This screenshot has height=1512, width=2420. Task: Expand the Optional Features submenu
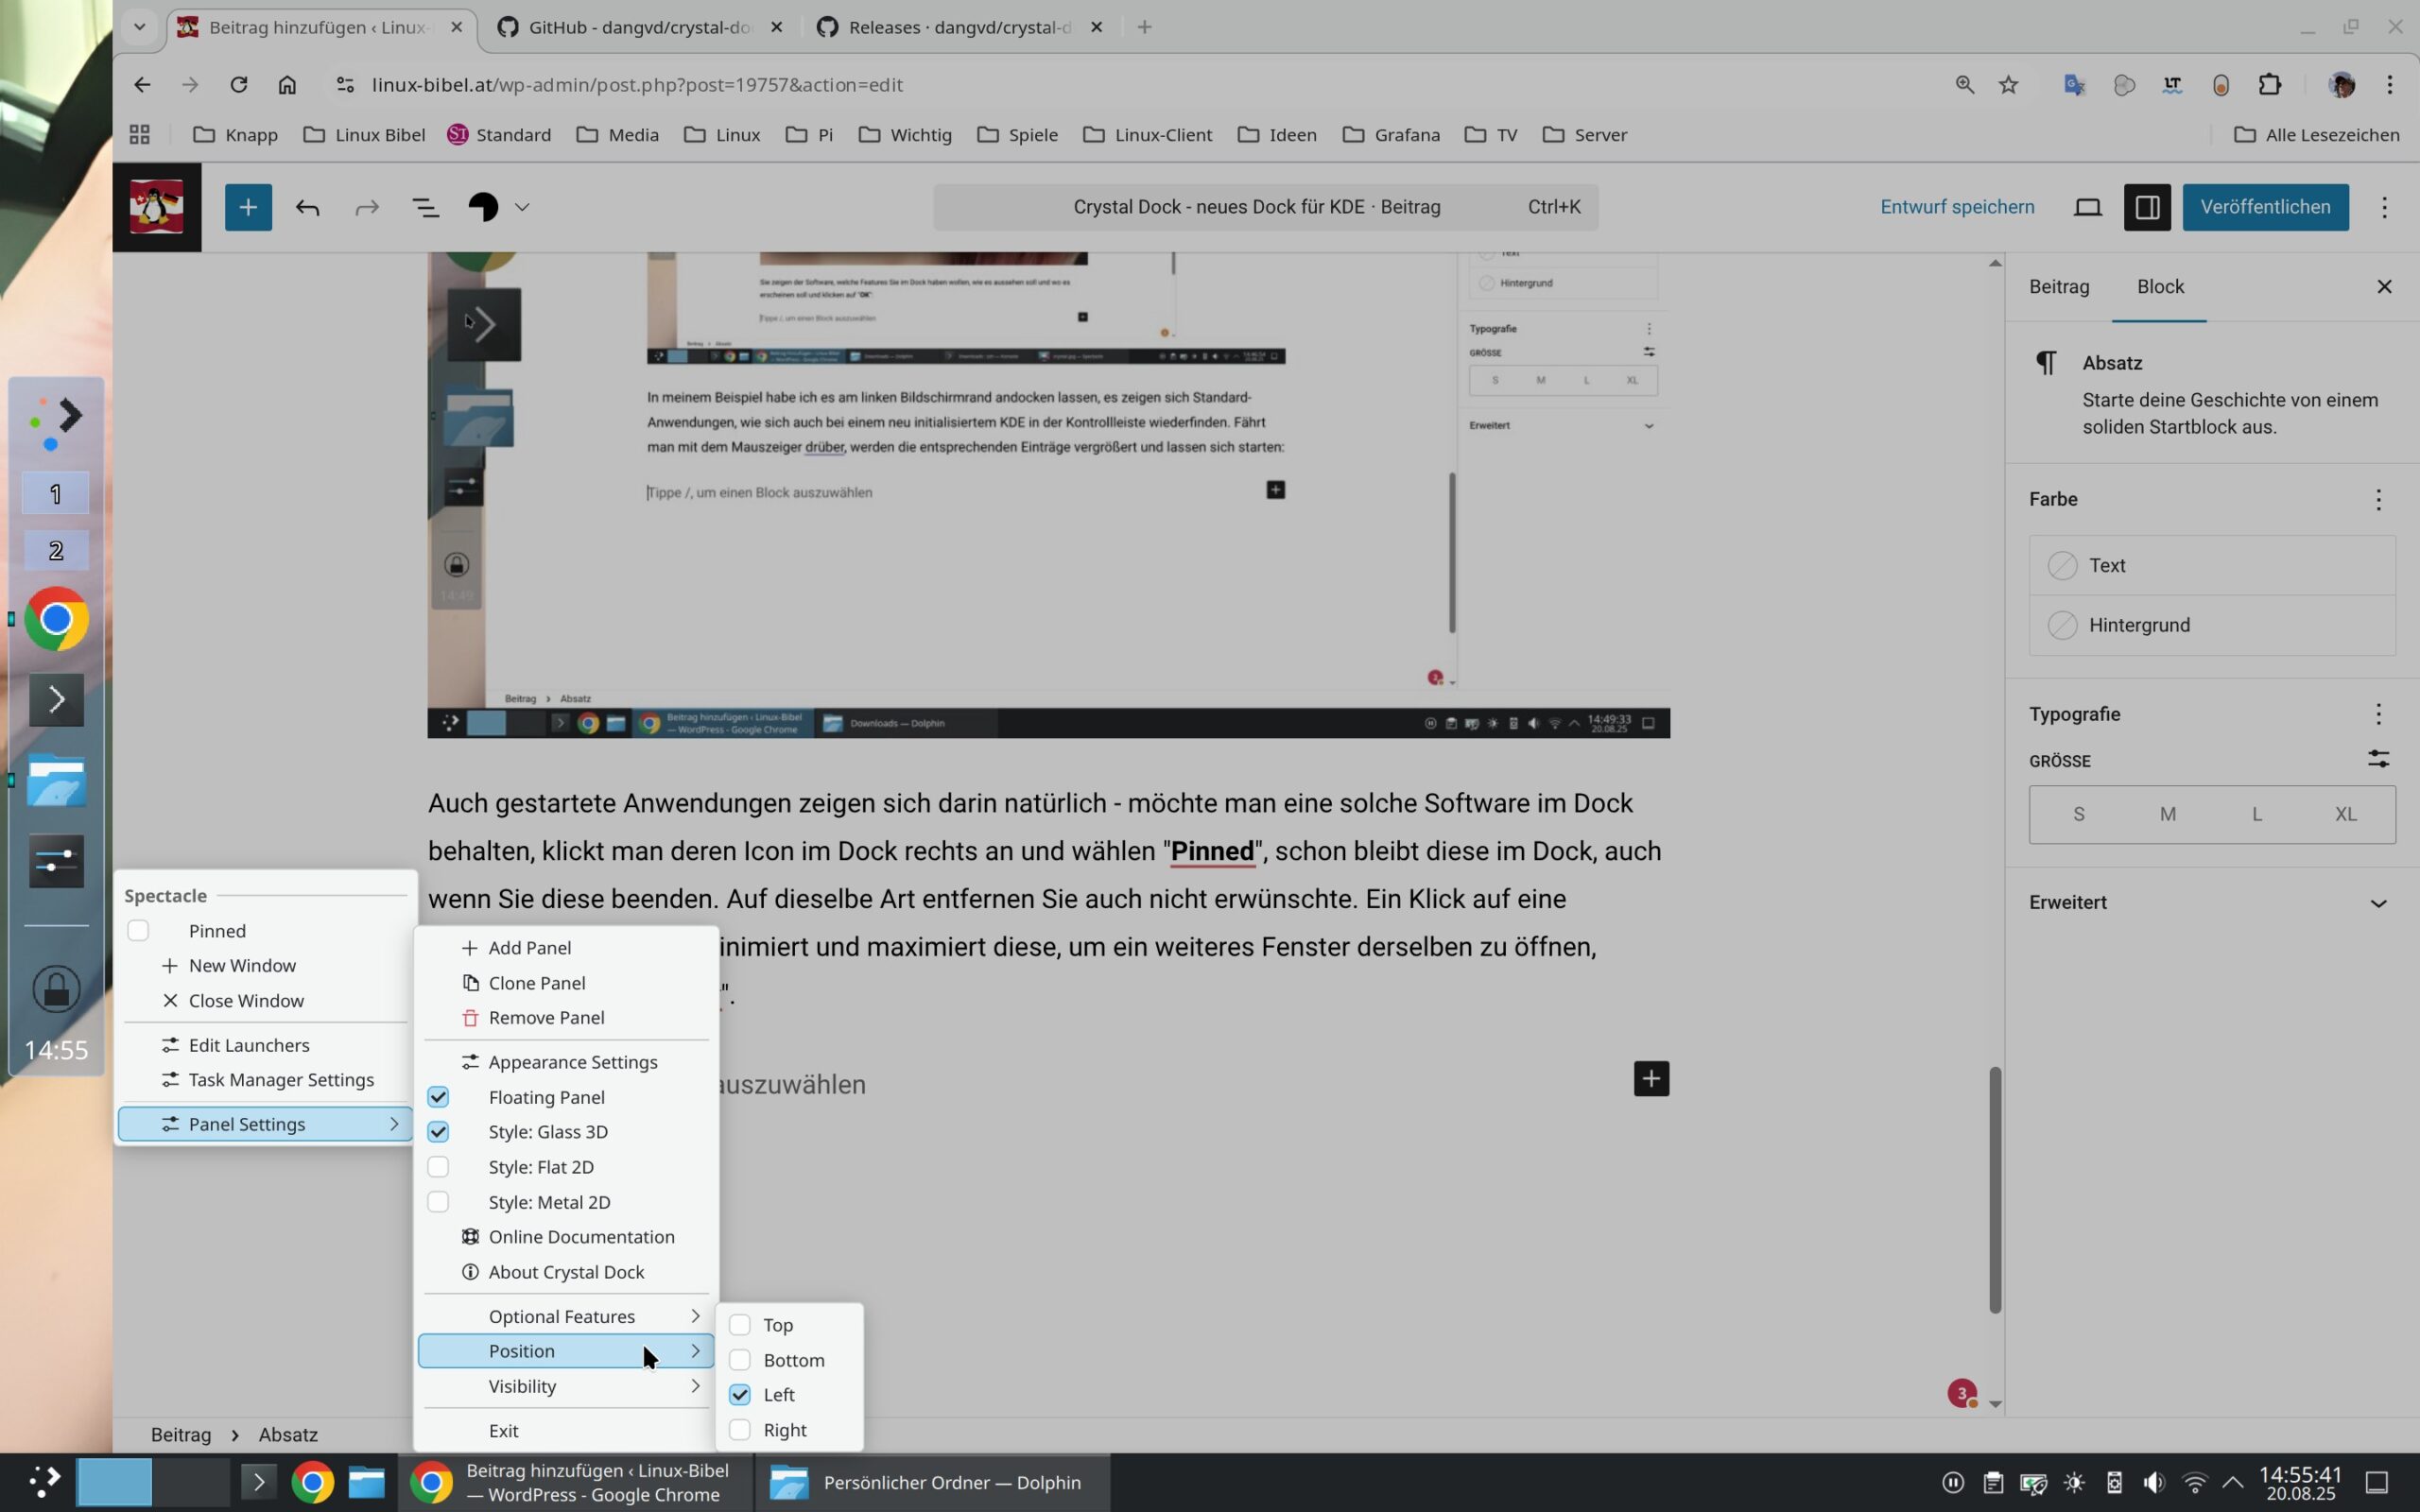566,1316
